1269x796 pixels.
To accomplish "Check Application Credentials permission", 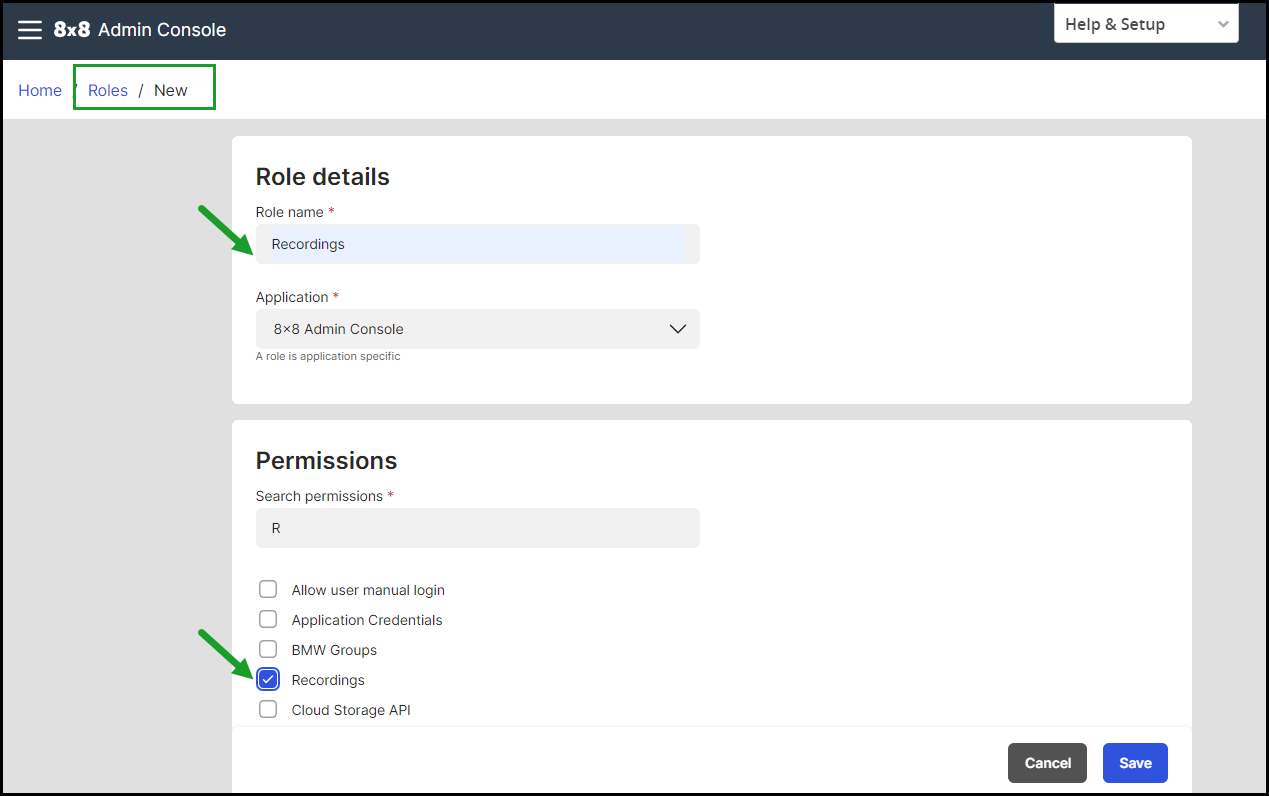I will pyautogui.click(x=268, y=619).
